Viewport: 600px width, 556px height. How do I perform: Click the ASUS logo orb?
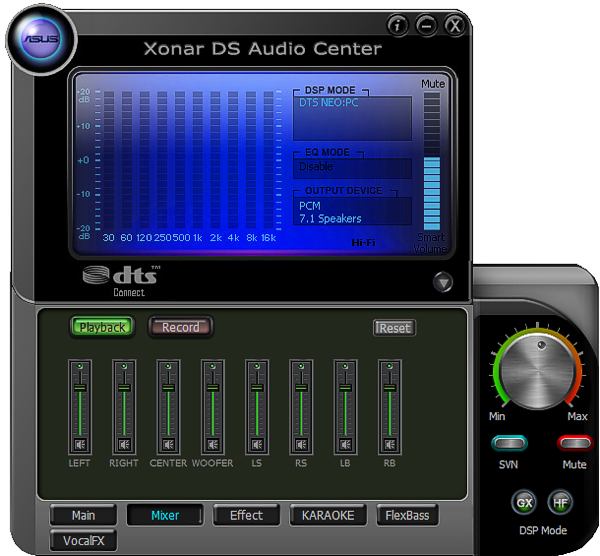click(41, 39)
